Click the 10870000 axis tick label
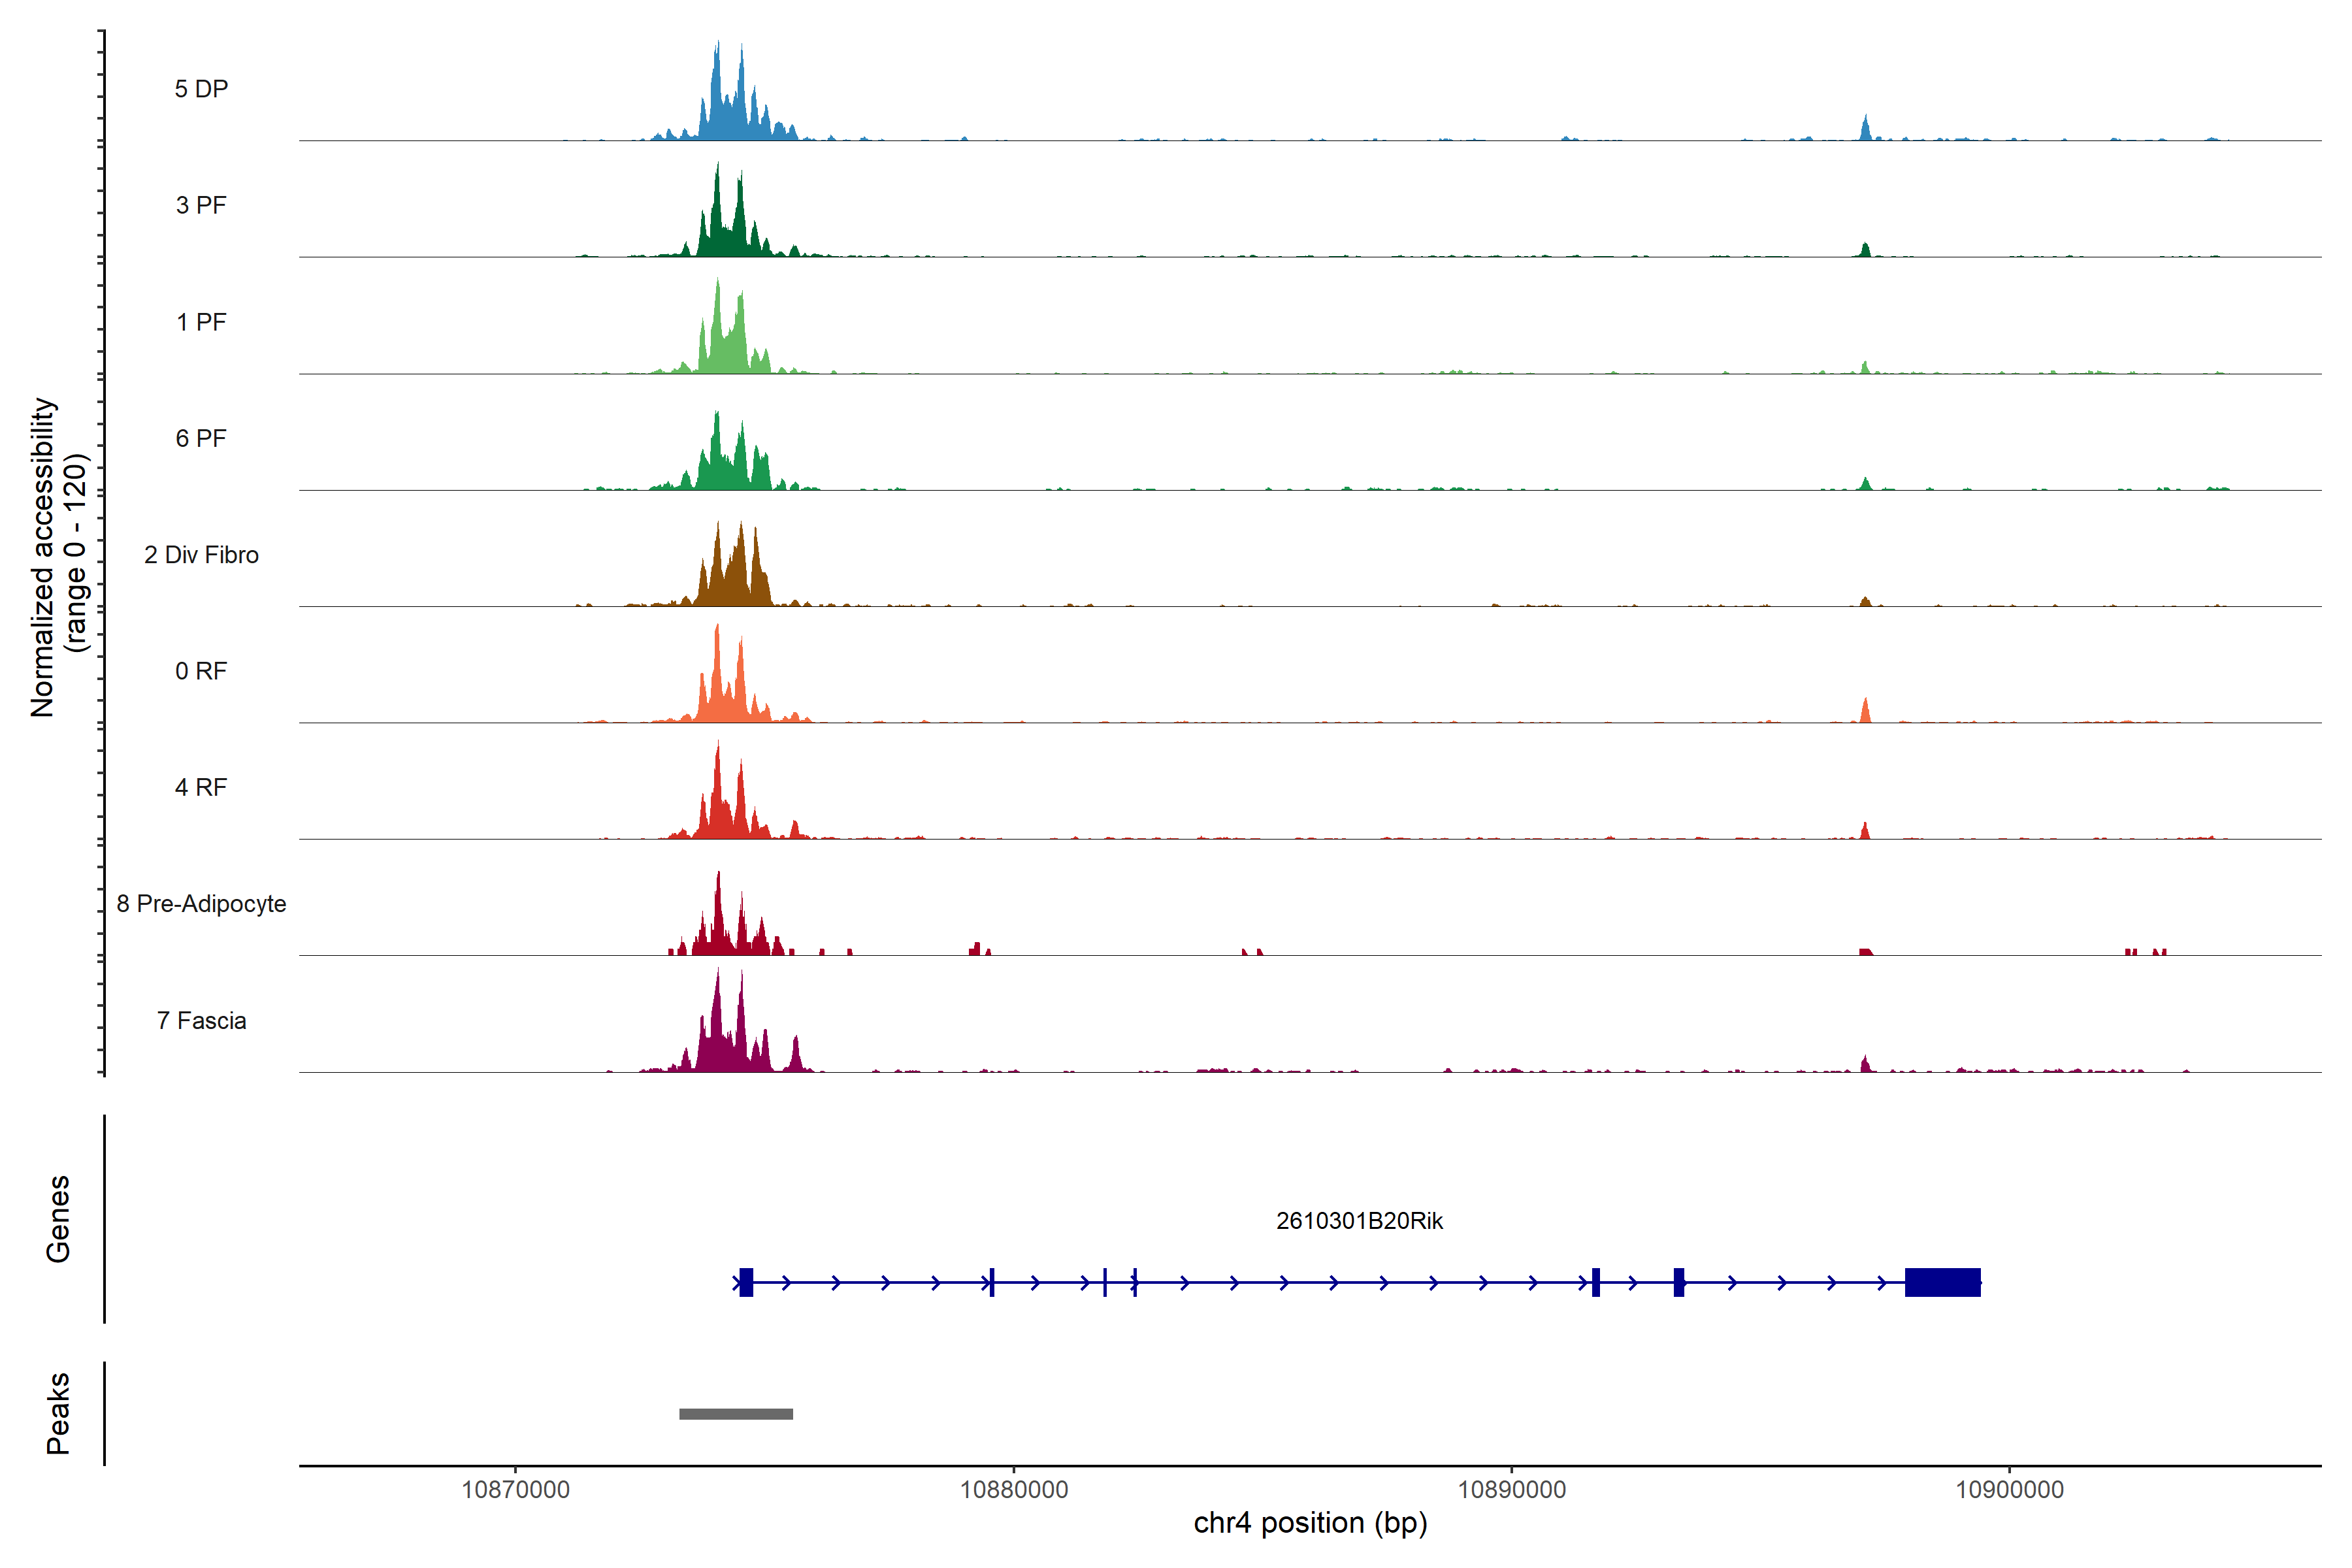Screen dimensions: 2352x1568 pyautogui.click(x=516, y=1490)
